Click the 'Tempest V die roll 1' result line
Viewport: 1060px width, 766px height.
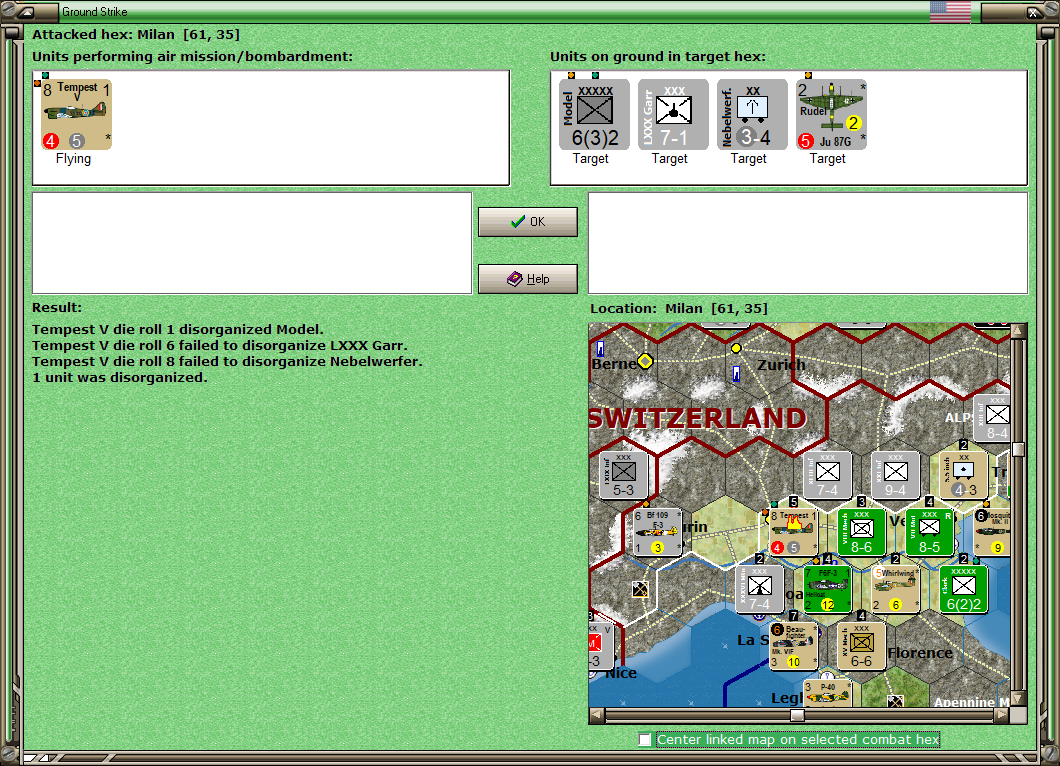tap(178, 330)
